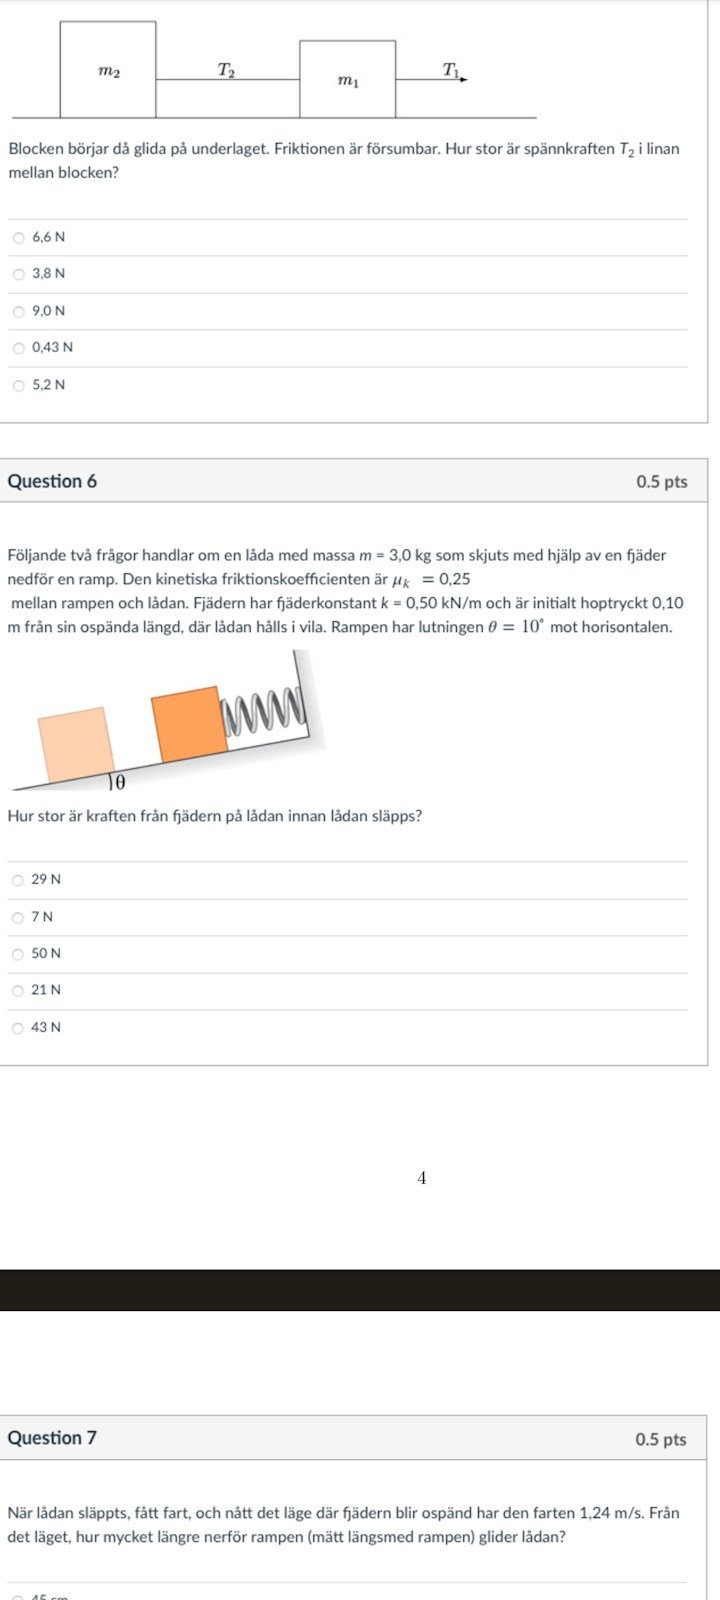Mark 5,2 N as the answer
Image resolution: width=720 pixels, height=1600 pixels.
coord(18,385)
